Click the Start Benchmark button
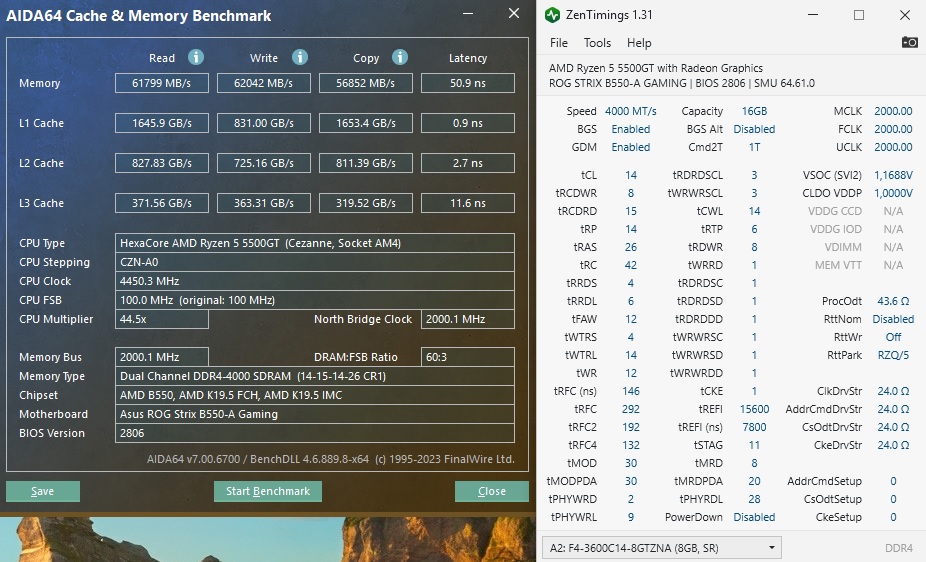Image resolution: width=926 pixels, height=562 pixels. [x=268, y=491]
